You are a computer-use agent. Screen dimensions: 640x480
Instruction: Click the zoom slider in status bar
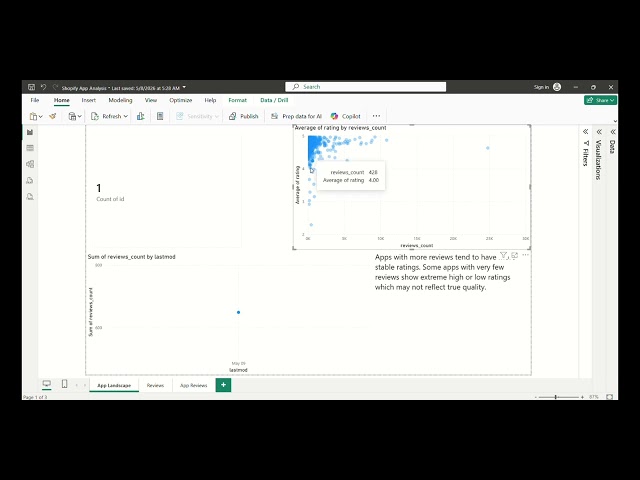558,397
